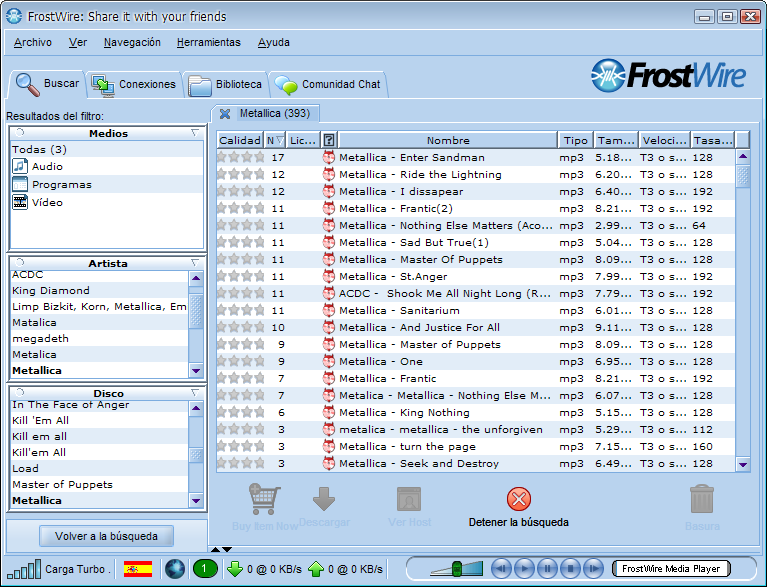The width and height of the screenshot is (767, 587).
Task: Collapse the Artista panel triangle
Action: click(195, 263)
